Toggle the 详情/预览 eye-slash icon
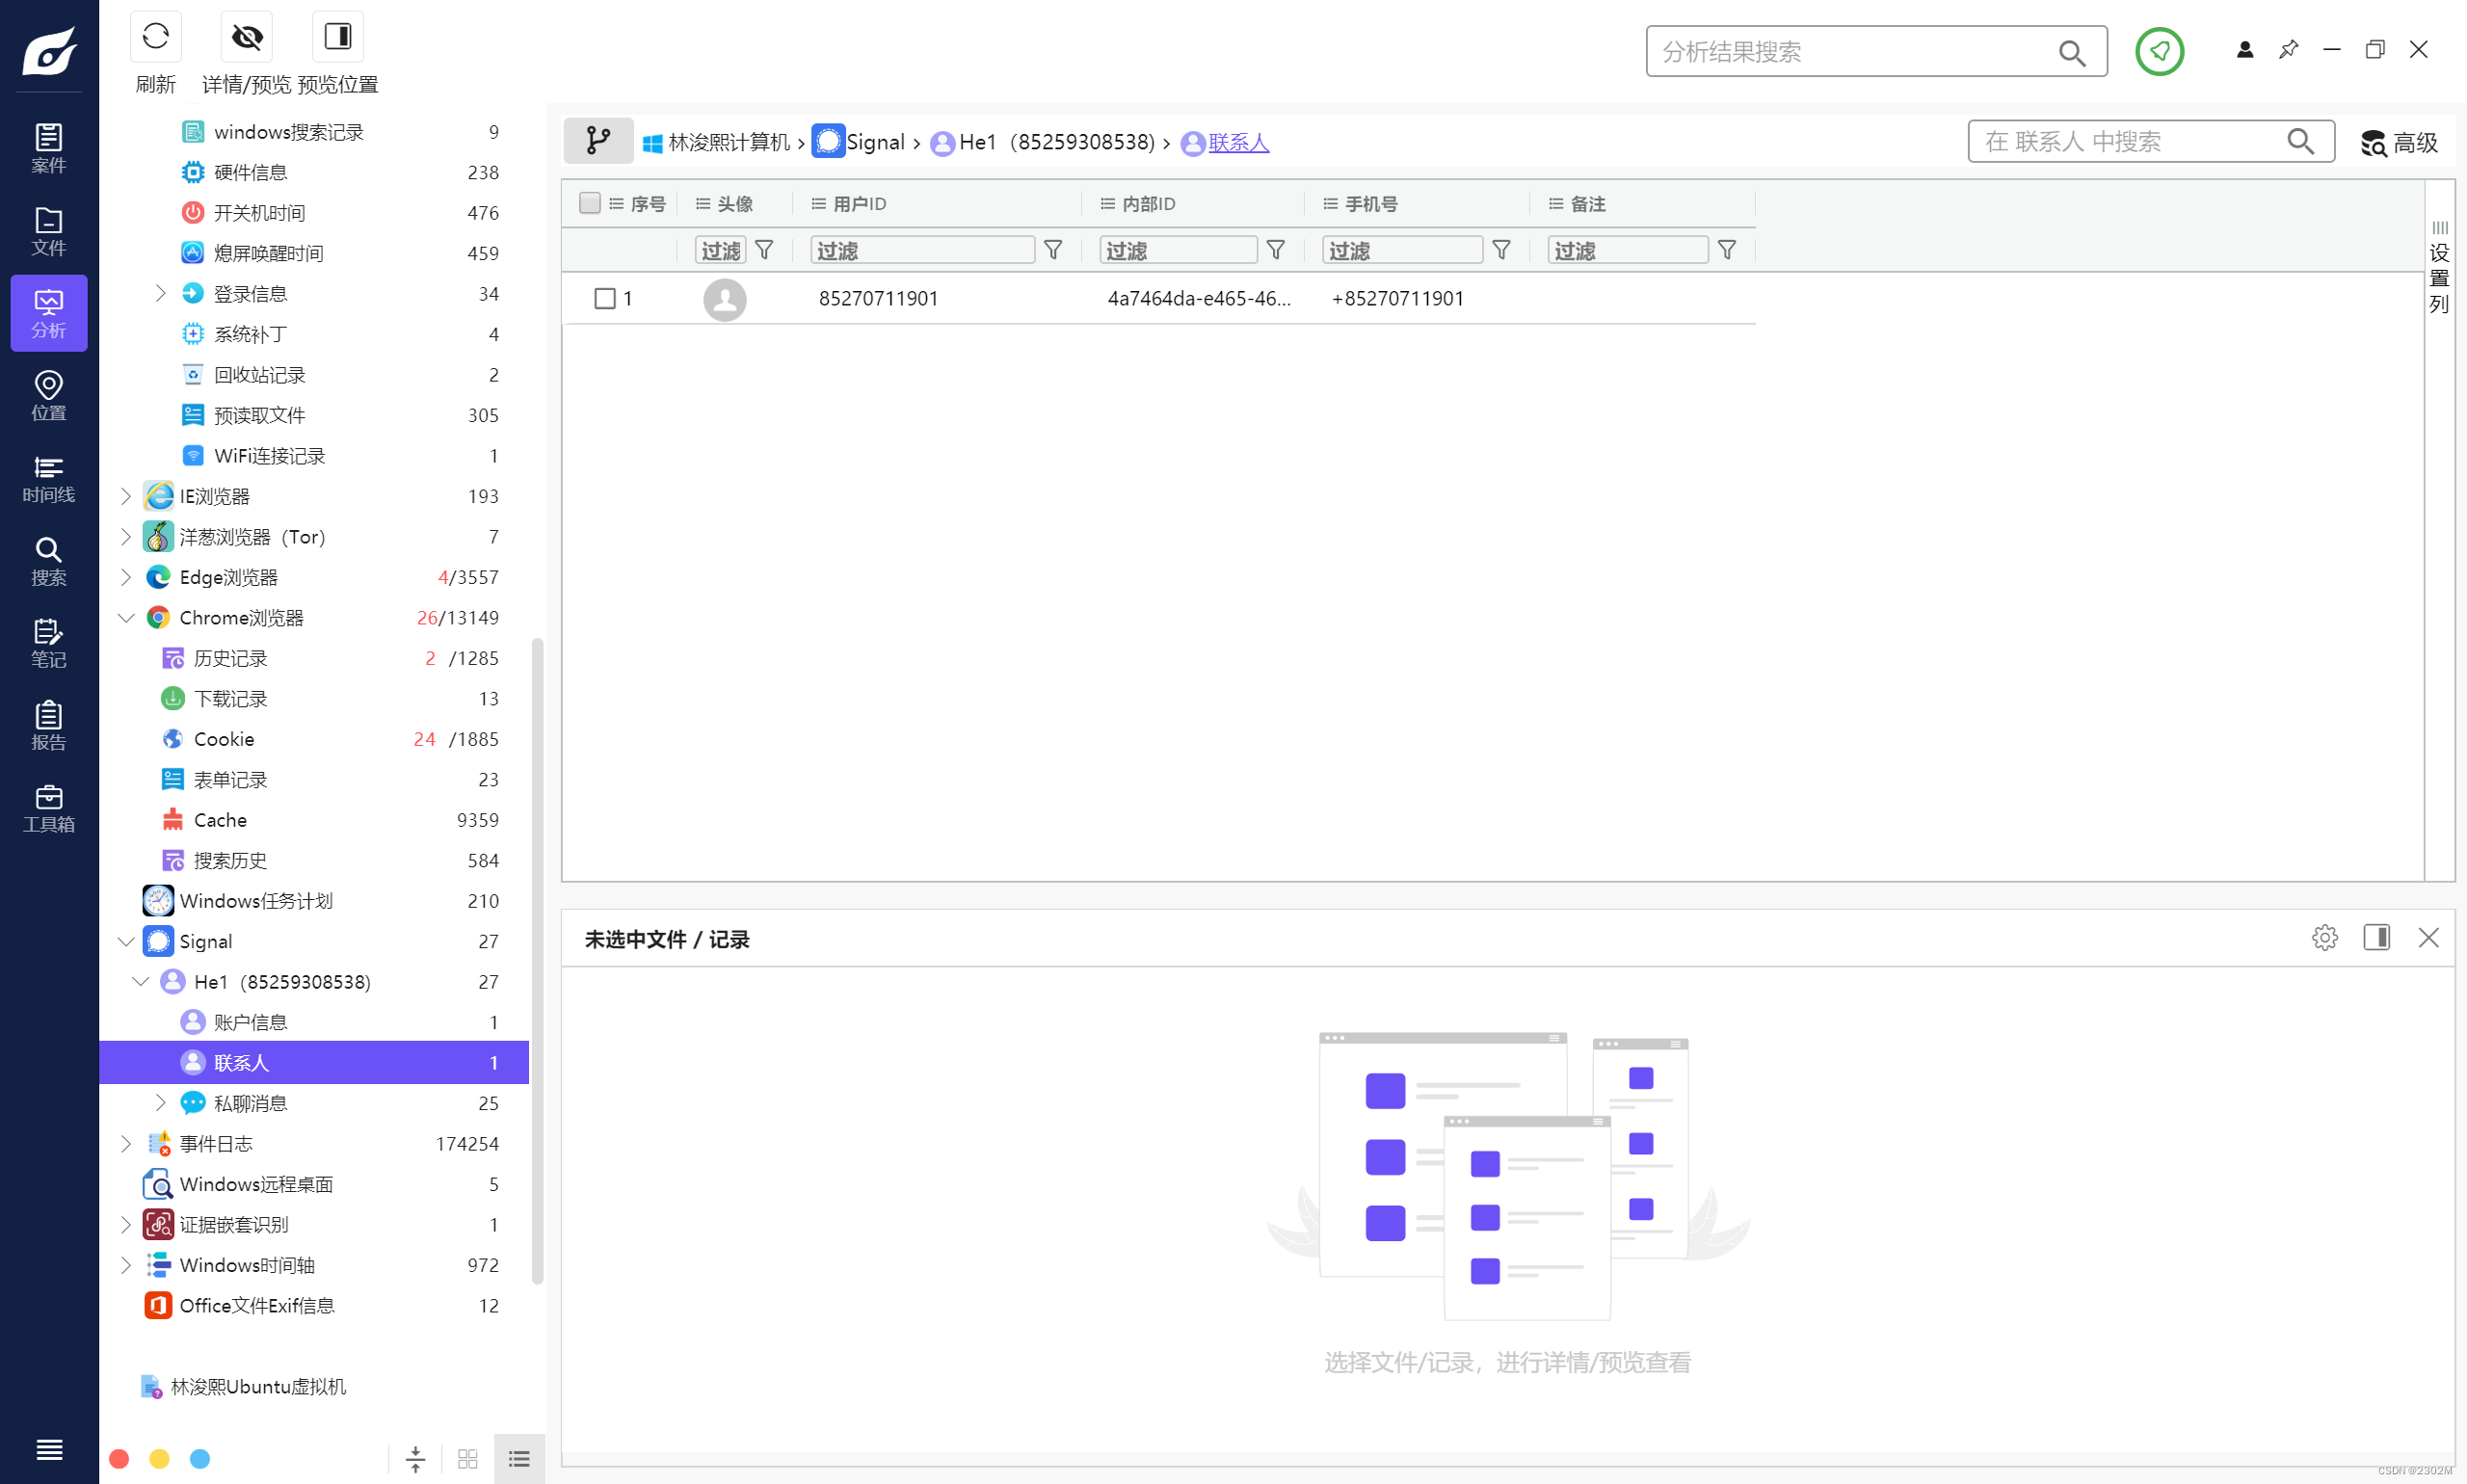This screenshot has width=2467, height=1484. 247,38
